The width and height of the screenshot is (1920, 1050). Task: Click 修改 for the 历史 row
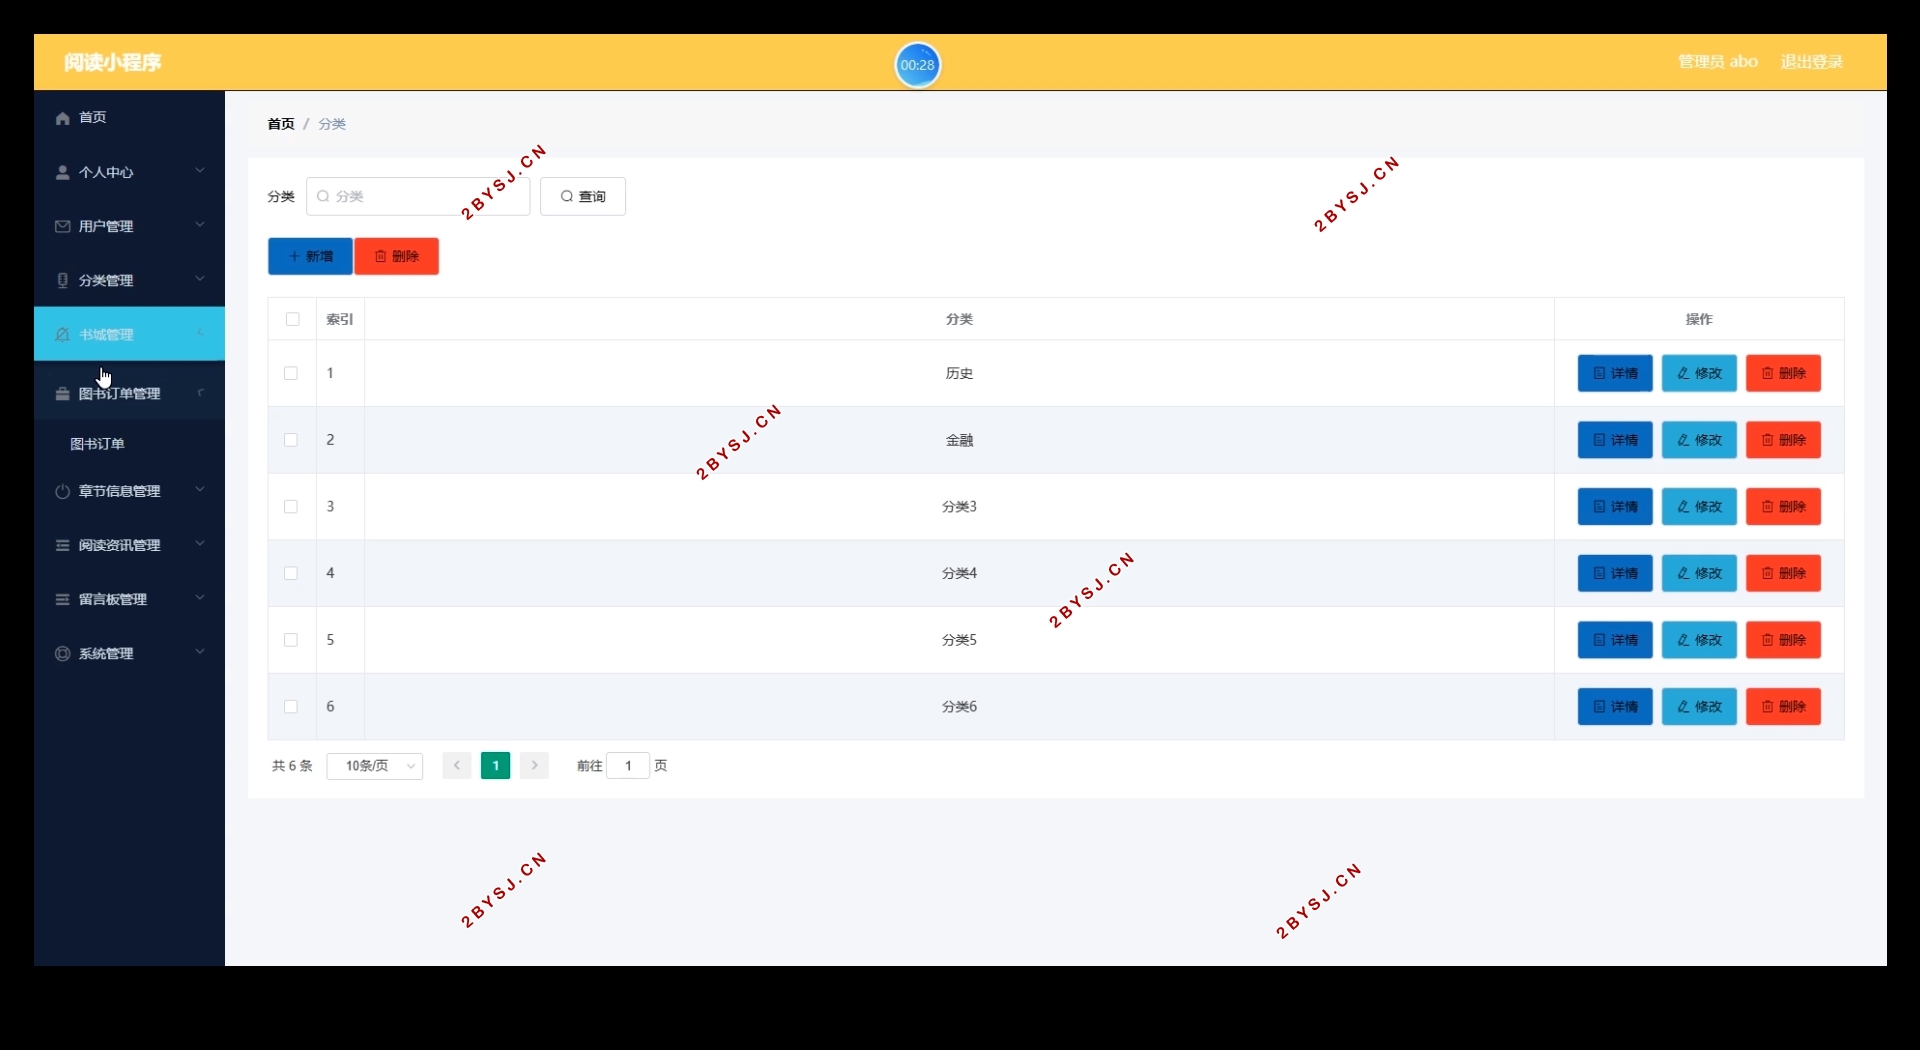(x=1699, y=373)
